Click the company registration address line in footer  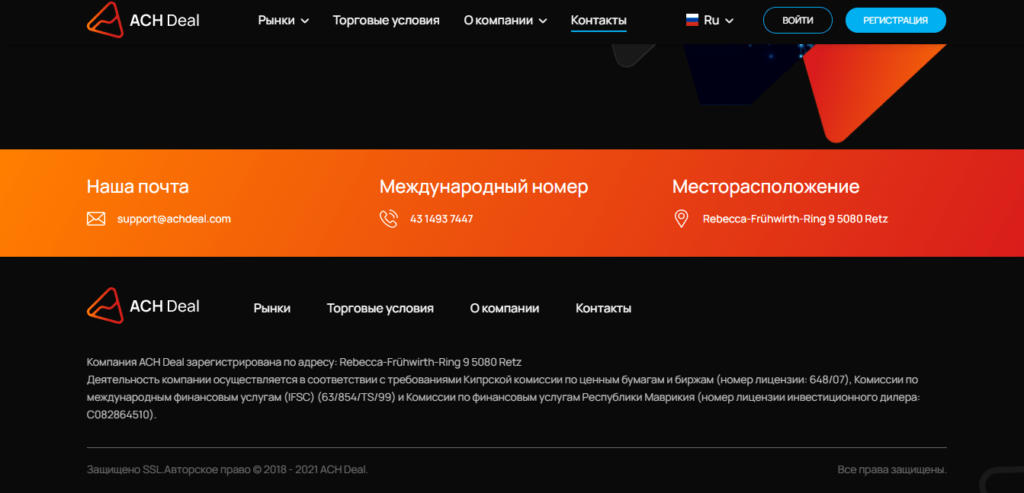point(304,362)
